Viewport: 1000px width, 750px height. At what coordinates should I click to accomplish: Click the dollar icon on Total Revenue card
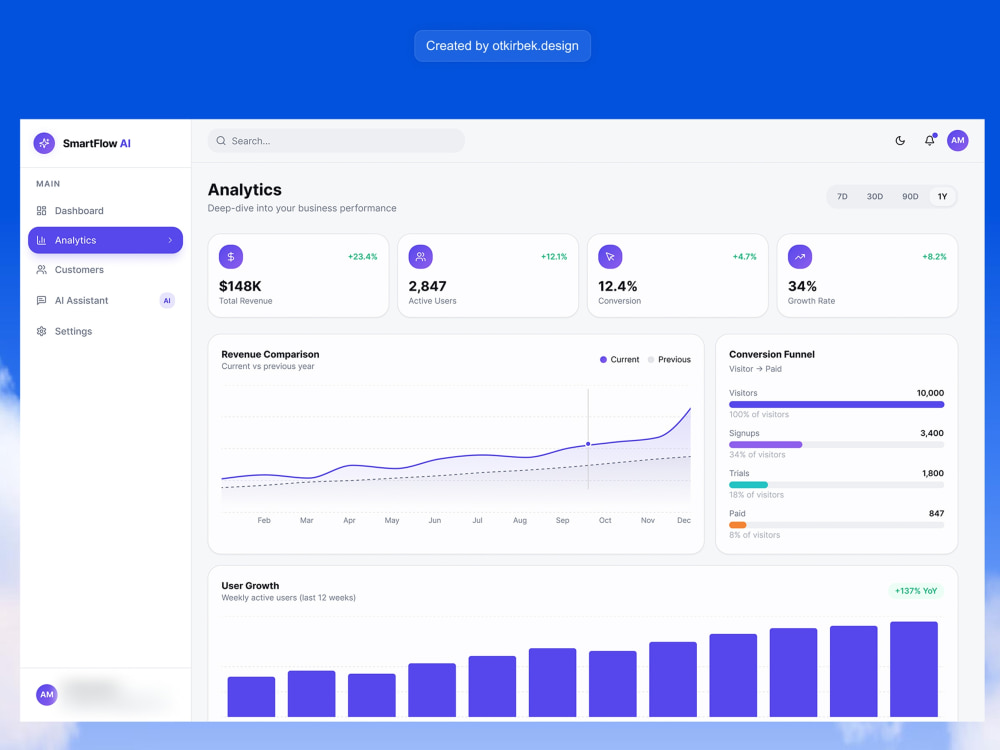pos(231,256)
